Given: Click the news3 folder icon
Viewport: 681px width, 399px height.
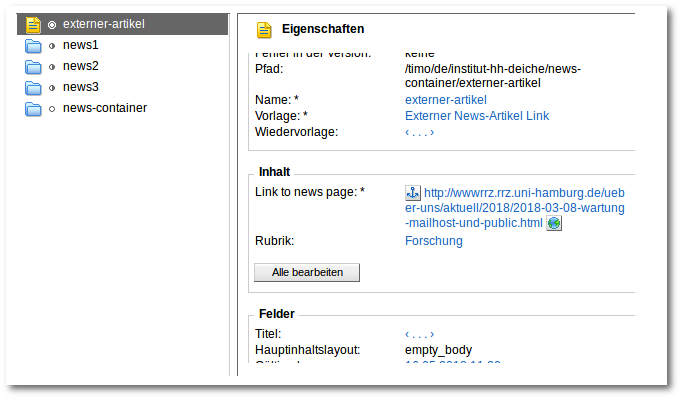Looking at the screenshot, I should [x=33, y=88].
